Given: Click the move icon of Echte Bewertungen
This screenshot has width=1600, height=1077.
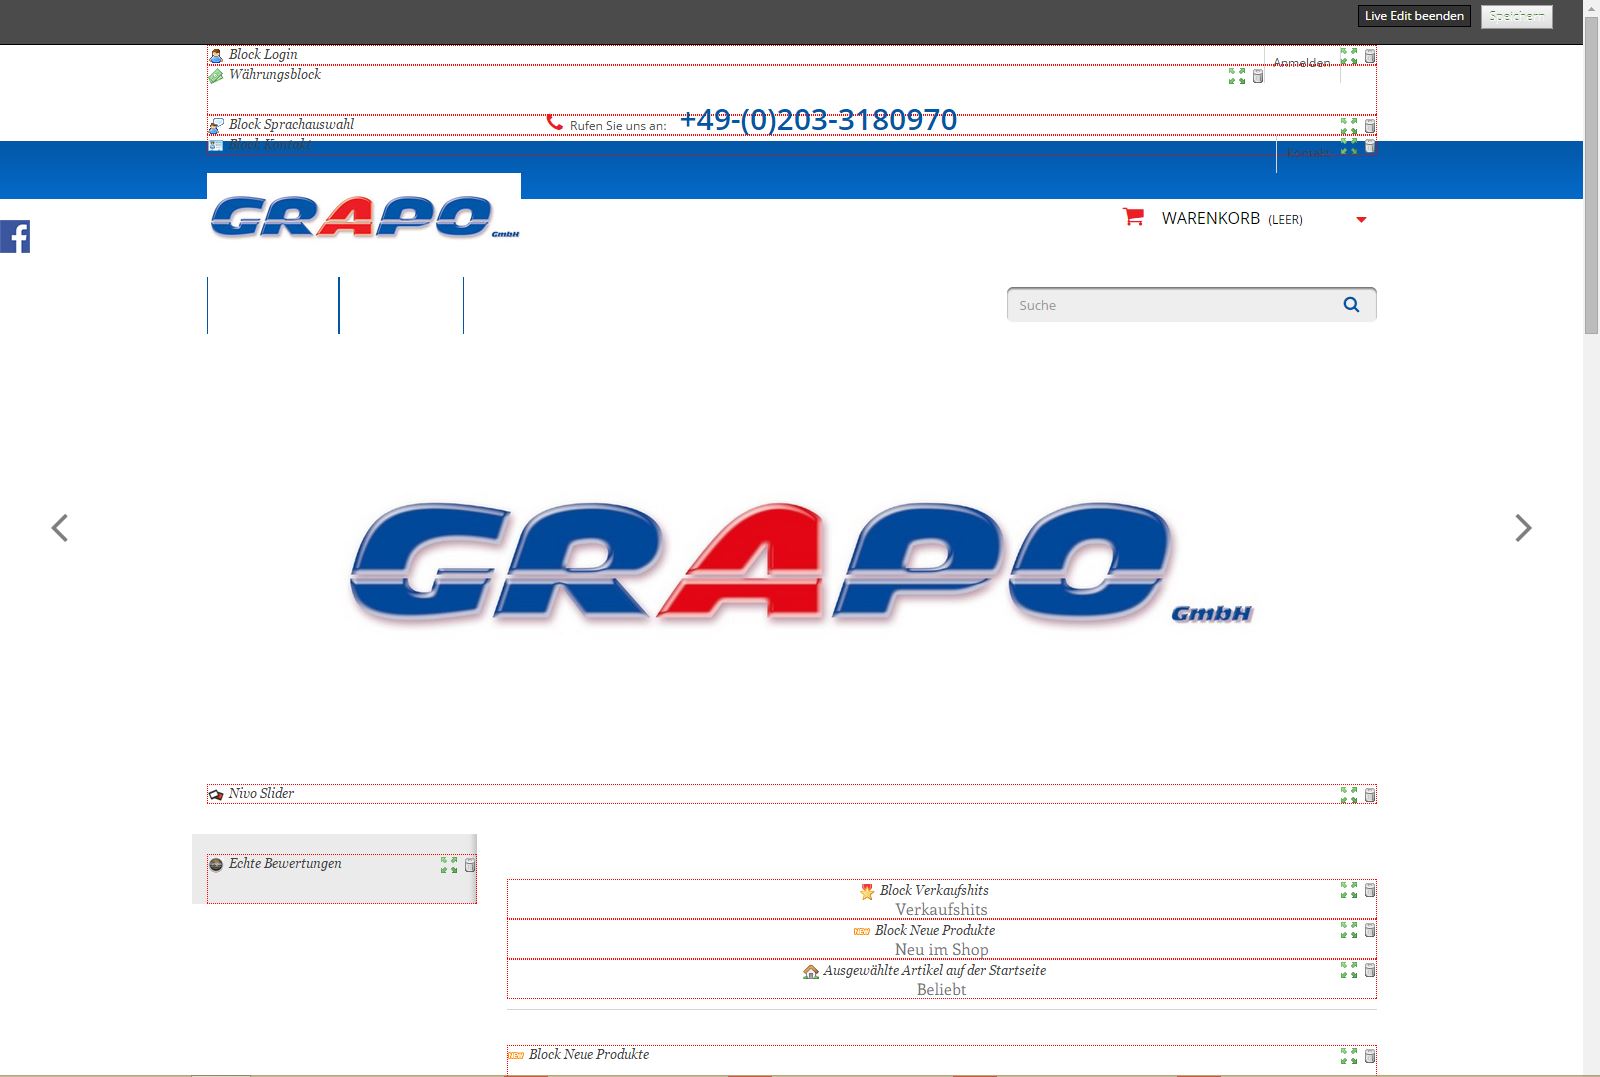Looking at the screenshot, I should tap(449, 865).
